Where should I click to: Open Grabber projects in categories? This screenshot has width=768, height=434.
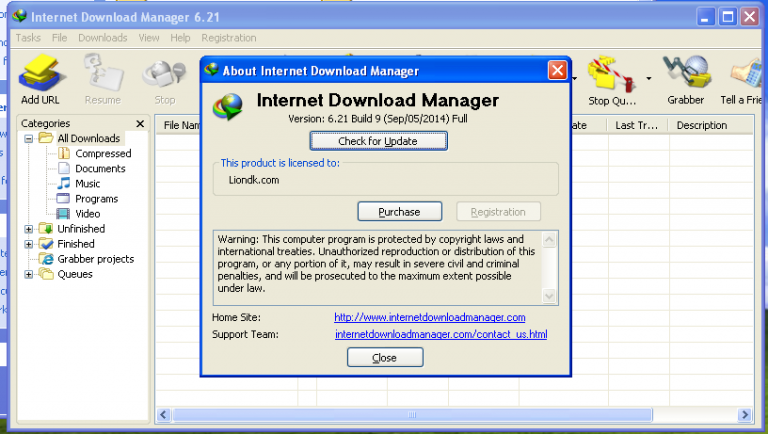95,259
